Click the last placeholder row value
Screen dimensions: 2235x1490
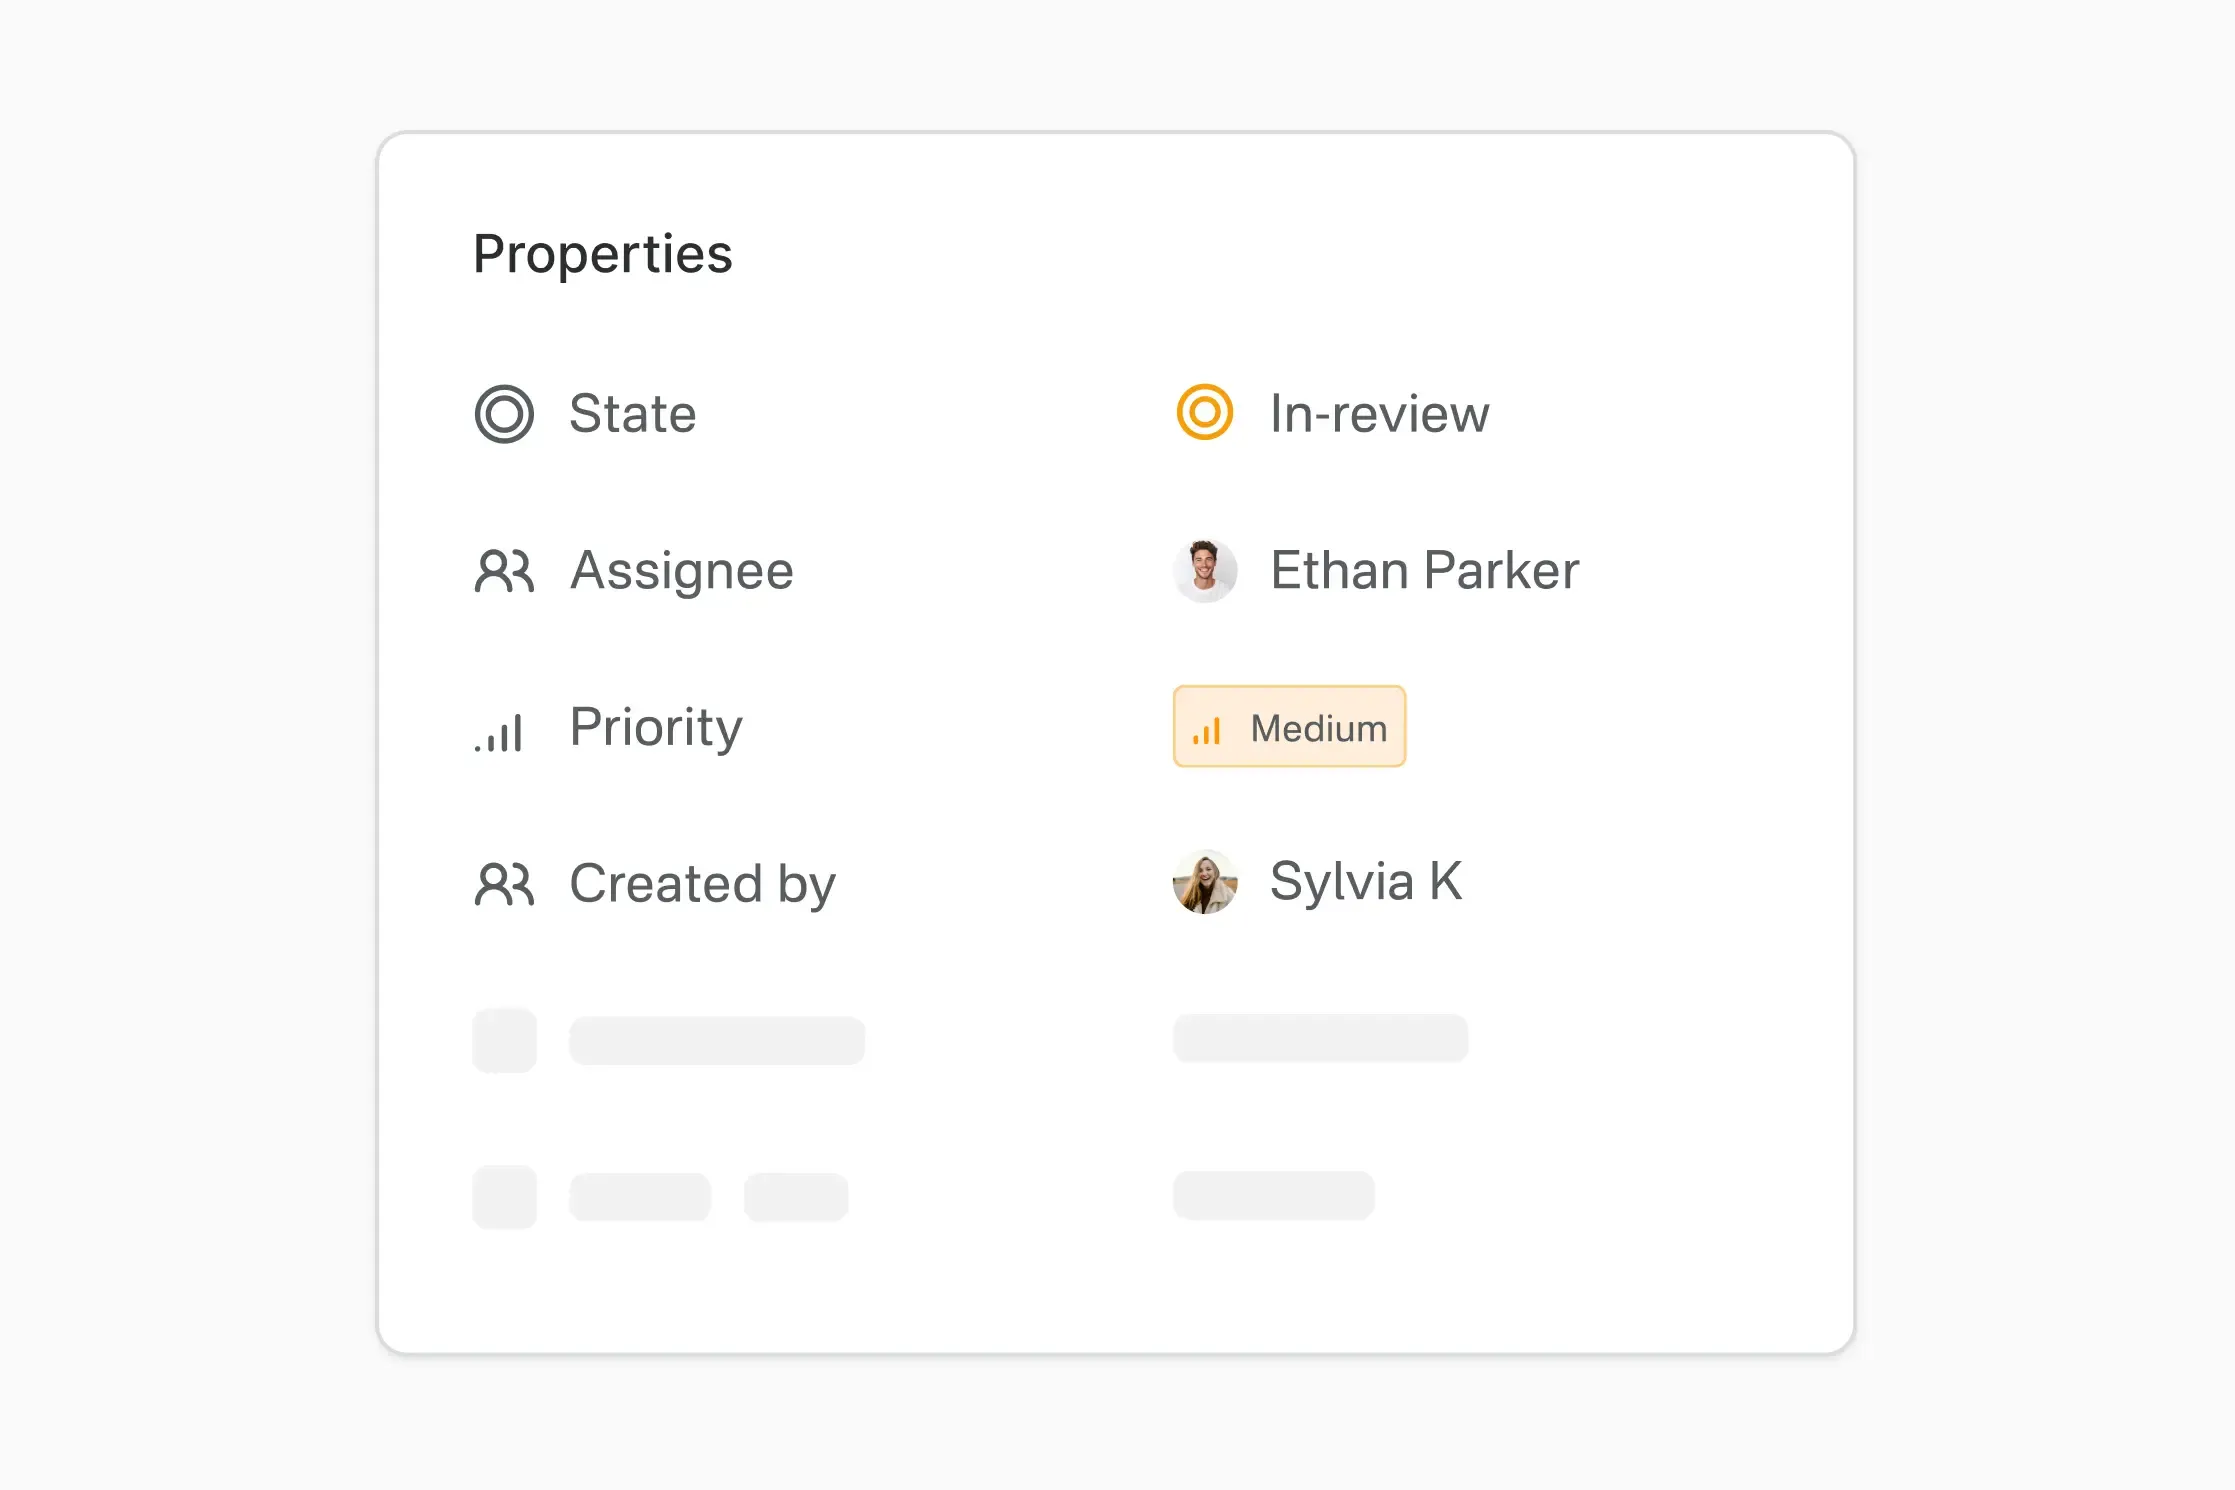click(1273, 1195)
